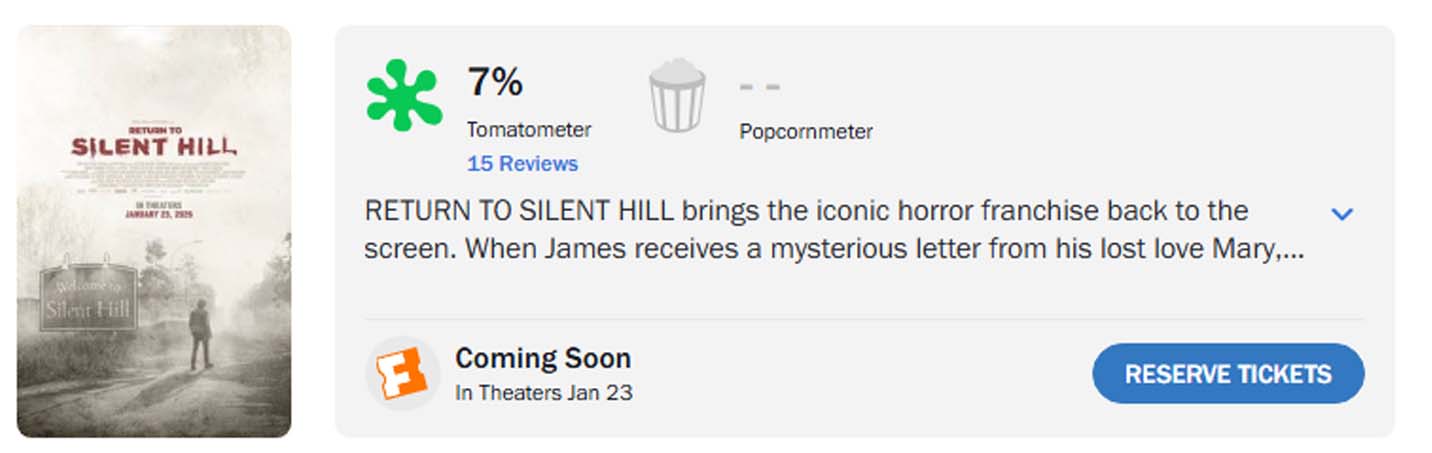Open the Return to Silent Hill poster
This screenshot has width=1432, height=453.
point(154,231)
